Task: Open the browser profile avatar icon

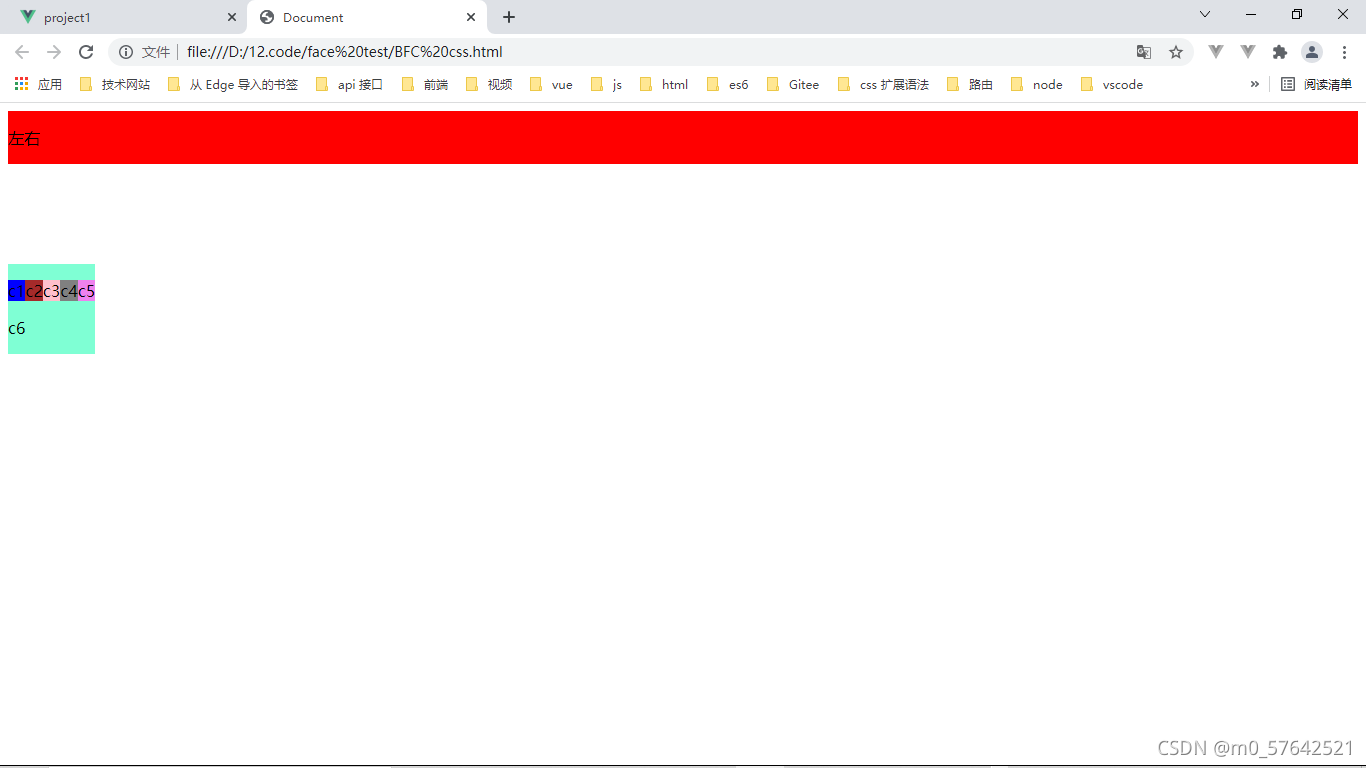Action: point(1312,51)
